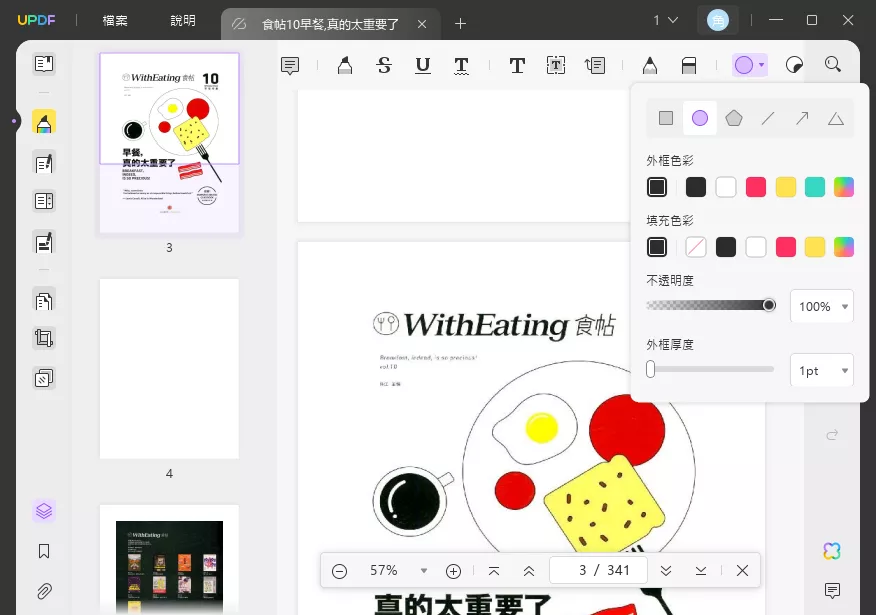The image size is (876, 615).
Task: Select the no-fill option for fill color
Action: point(696,247)
